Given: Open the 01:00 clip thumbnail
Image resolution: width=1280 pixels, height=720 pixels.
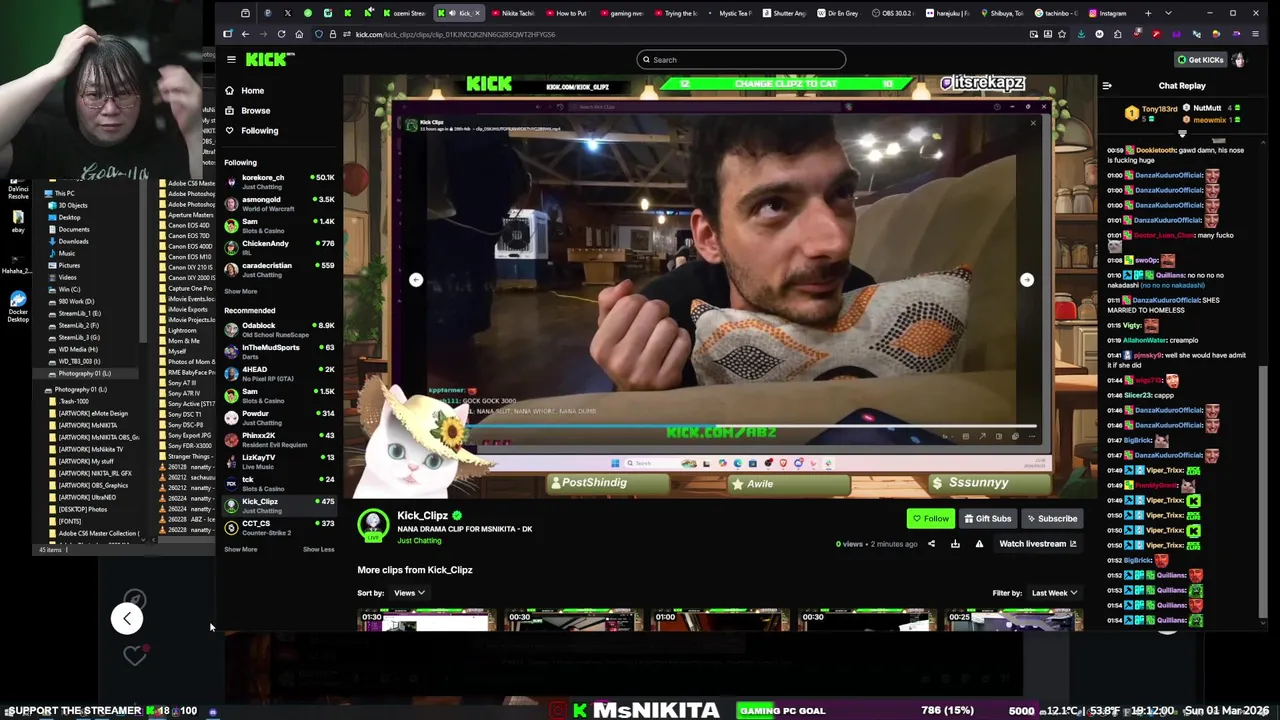Looking at the screenshot, I should pyautogui.click(x=720, y=620).
